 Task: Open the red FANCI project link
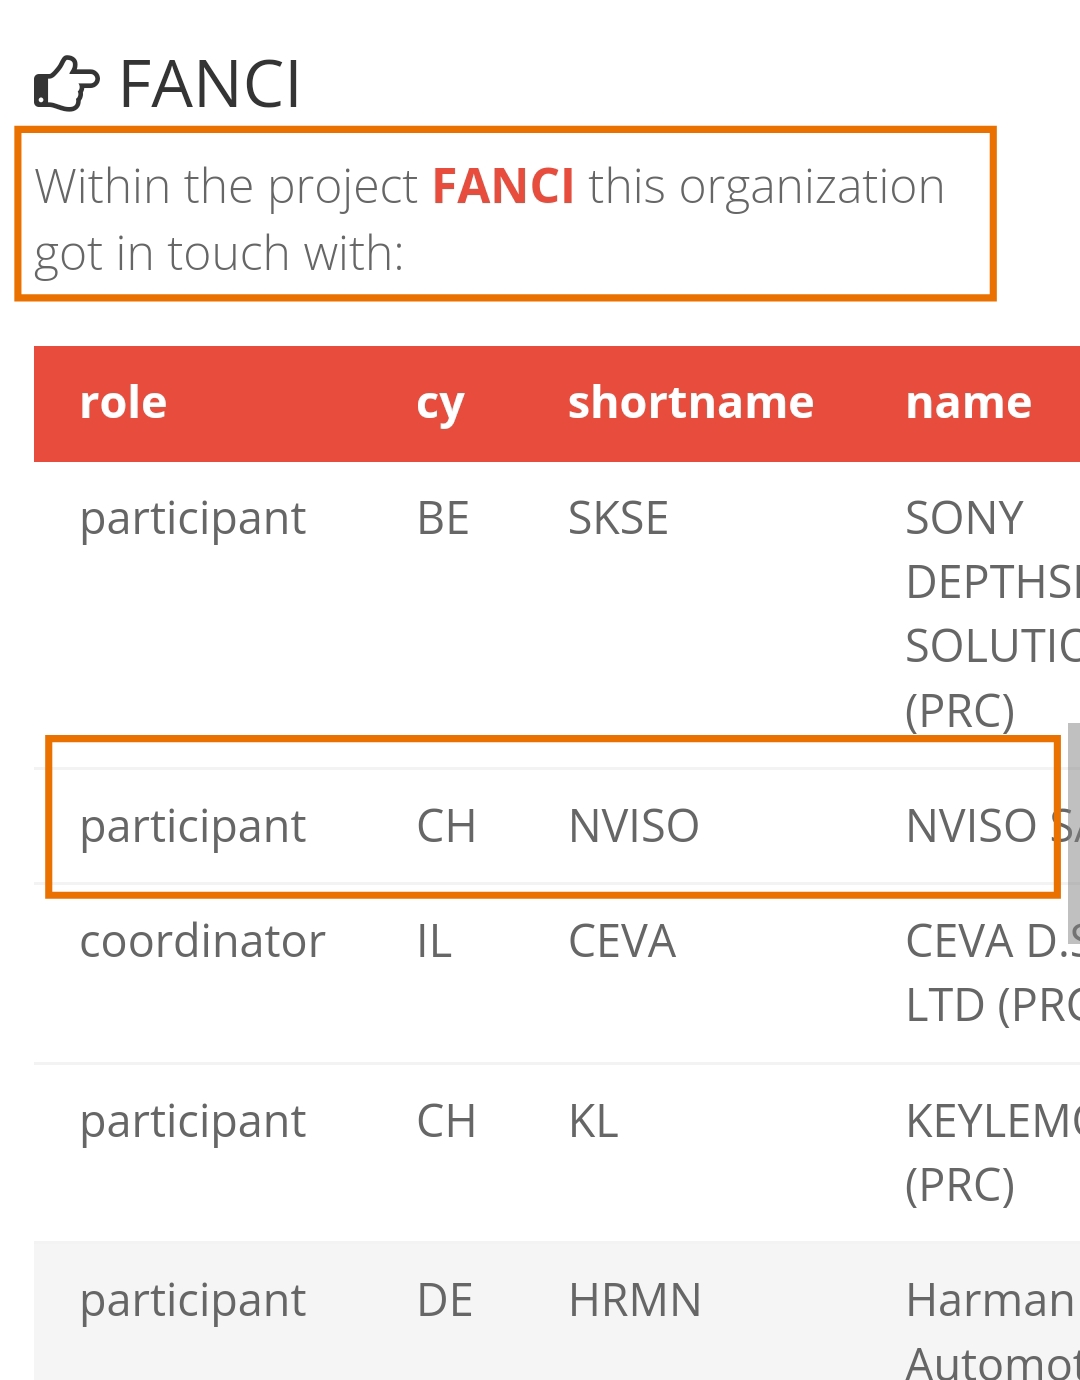tap(503, 186)
